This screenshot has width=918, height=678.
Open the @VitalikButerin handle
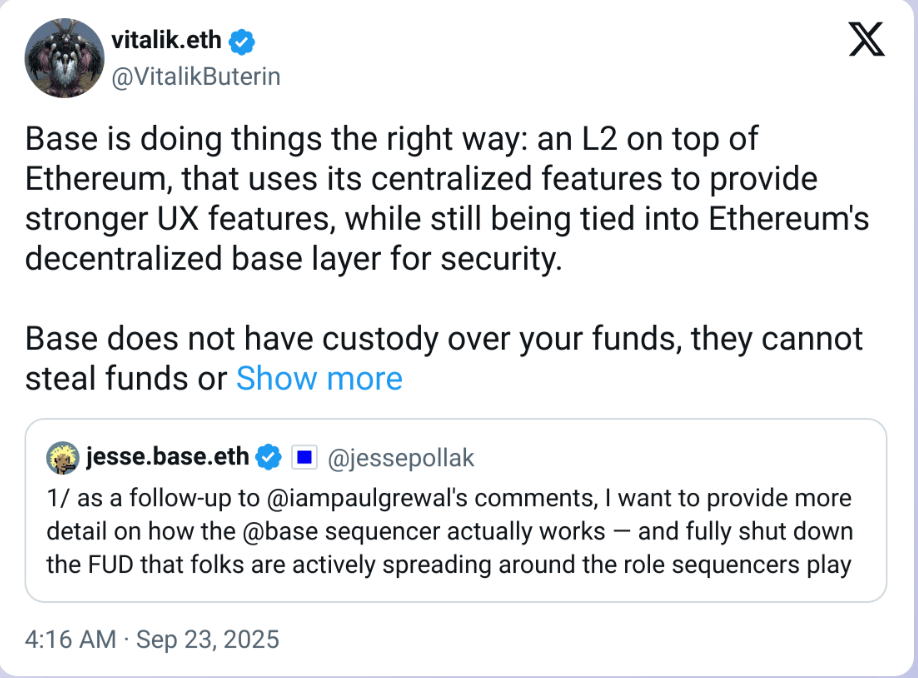[x=195, y=76]
